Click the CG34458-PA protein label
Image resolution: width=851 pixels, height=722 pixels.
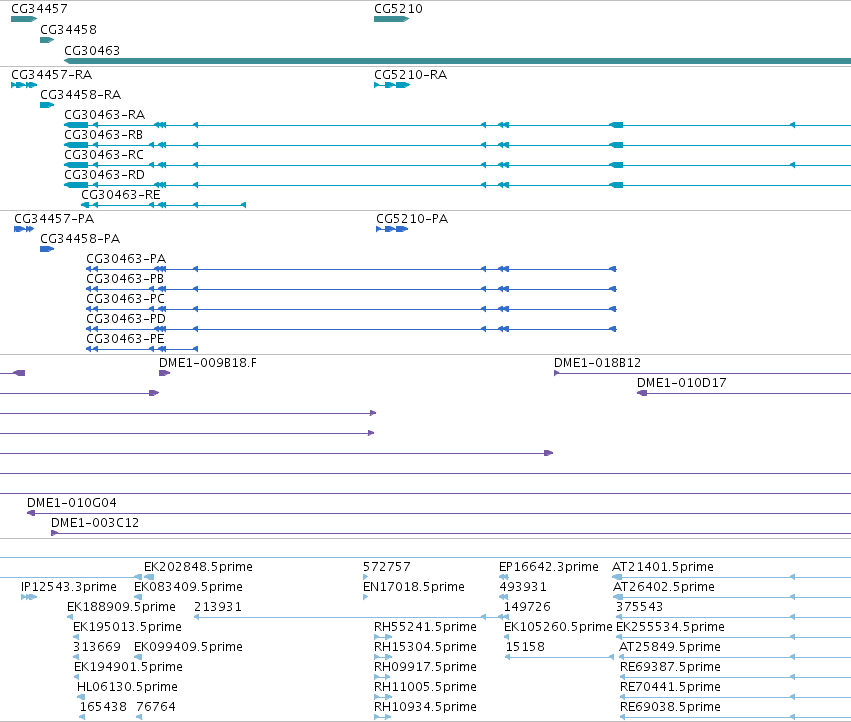point(80,239)
